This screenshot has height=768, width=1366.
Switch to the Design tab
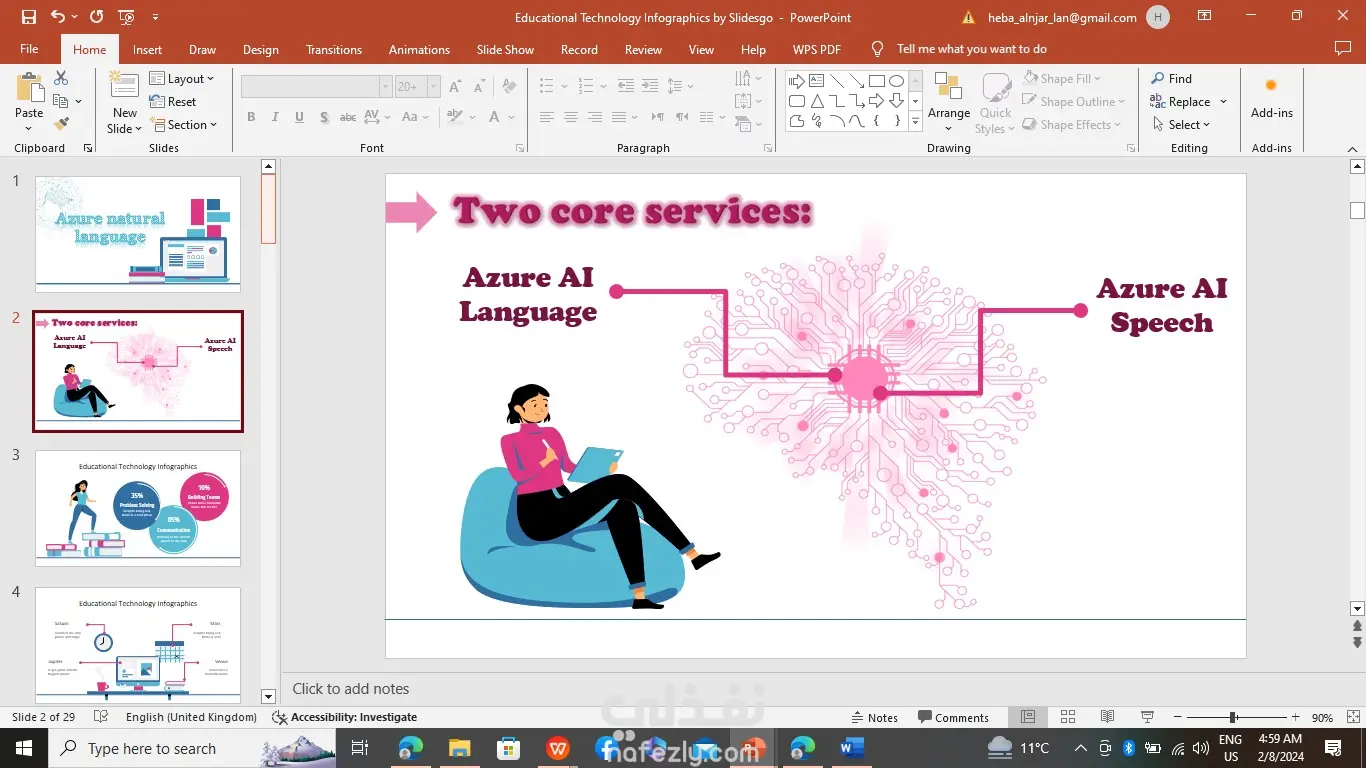click(260, 49)
